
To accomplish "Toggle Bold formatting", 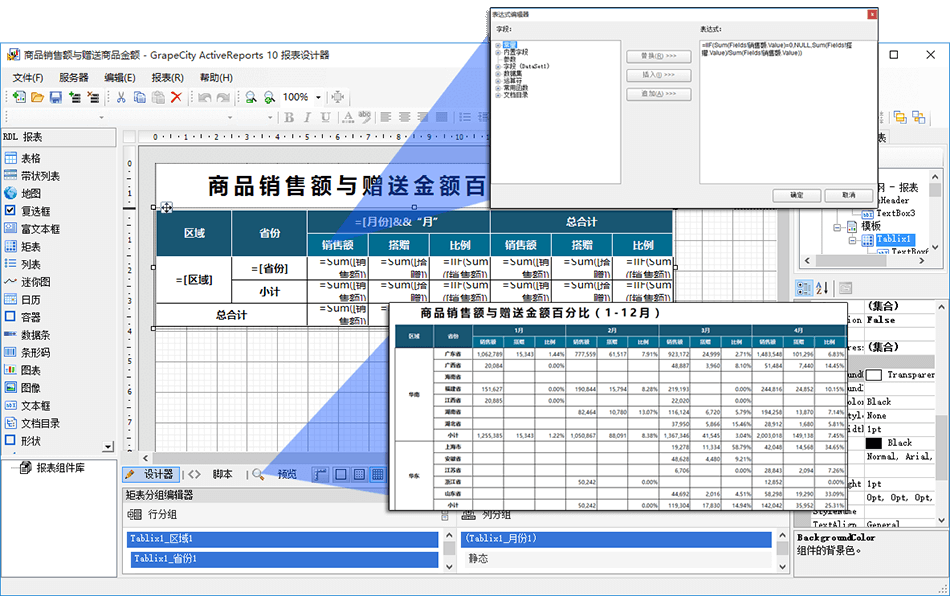I will (289, 117).
